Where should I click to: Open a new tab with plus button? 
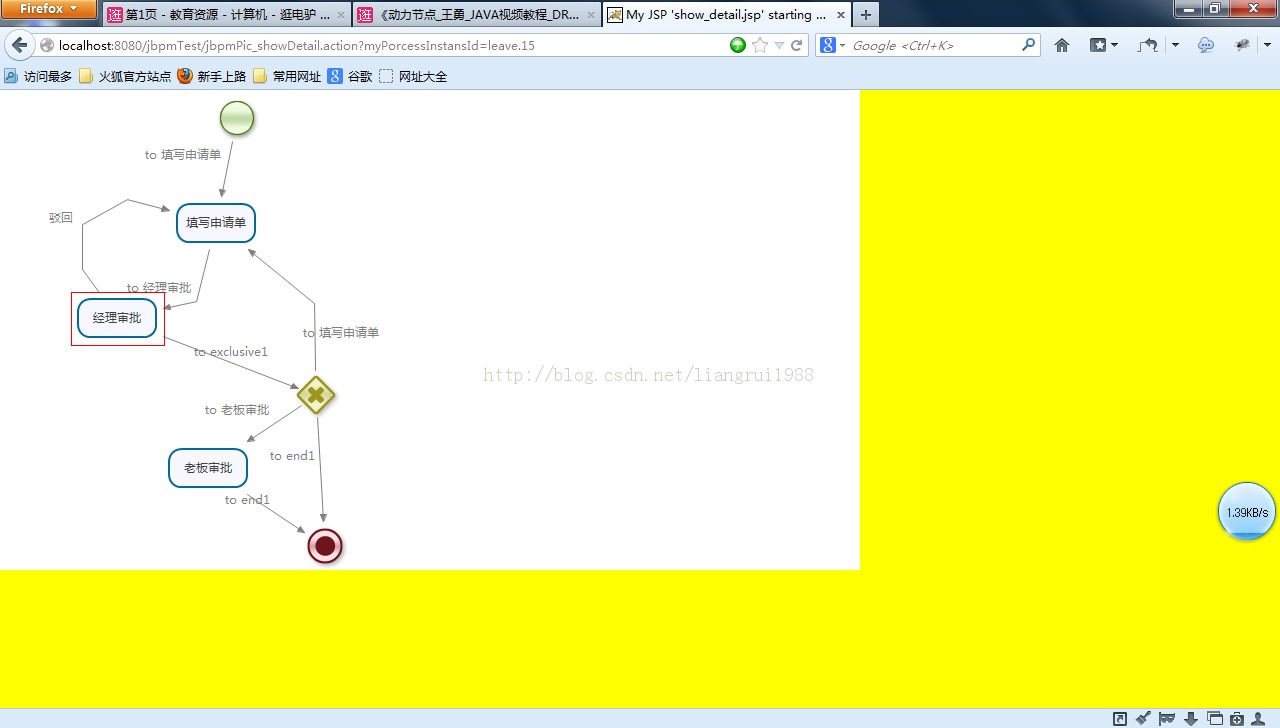866,15
